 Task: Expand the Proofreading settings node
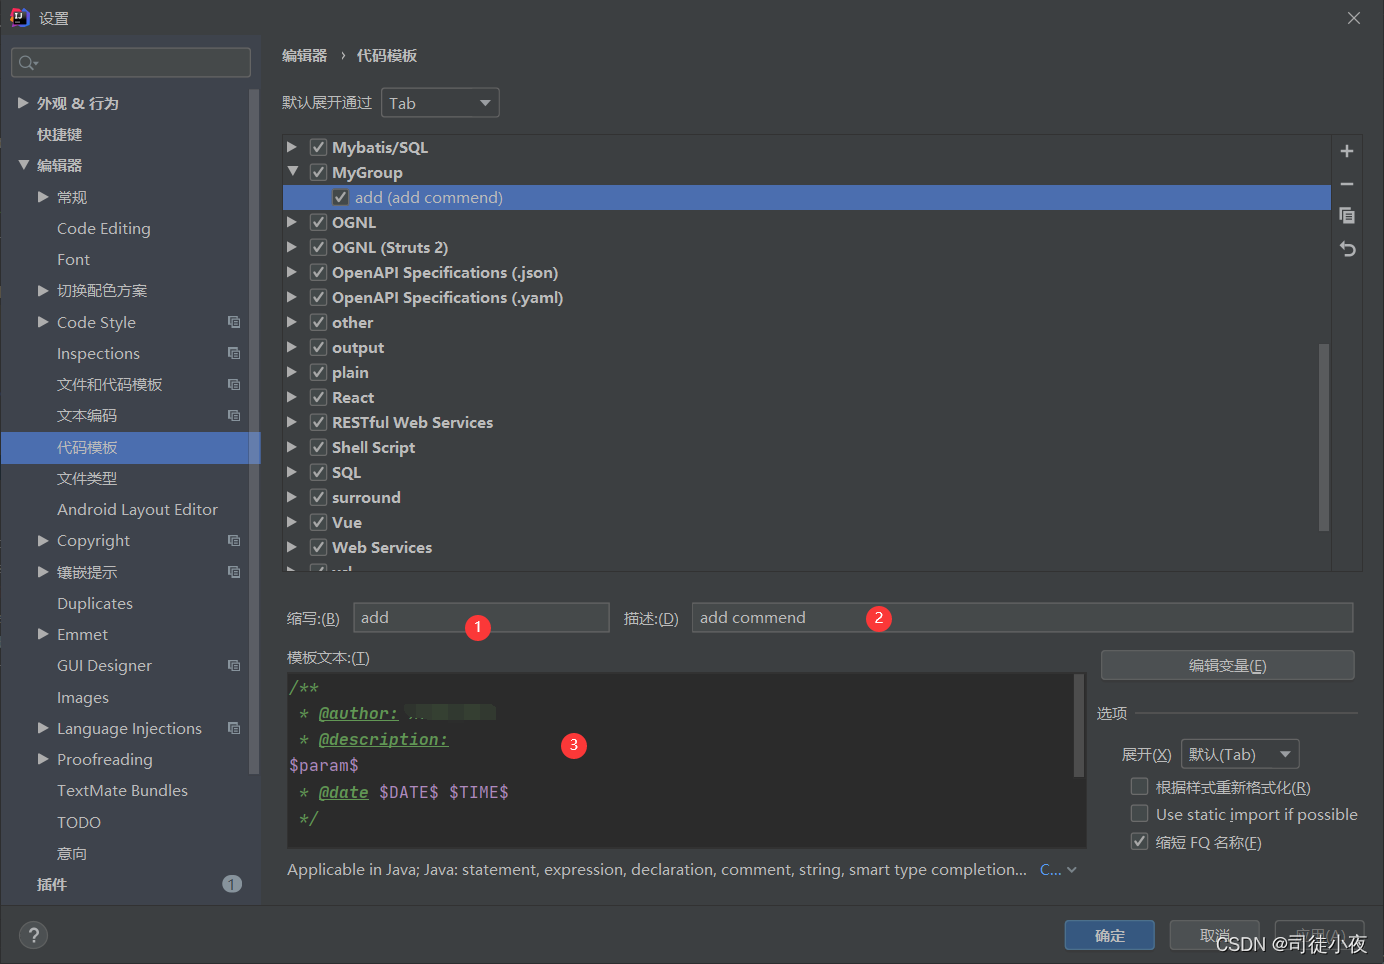tap(43, 759)
